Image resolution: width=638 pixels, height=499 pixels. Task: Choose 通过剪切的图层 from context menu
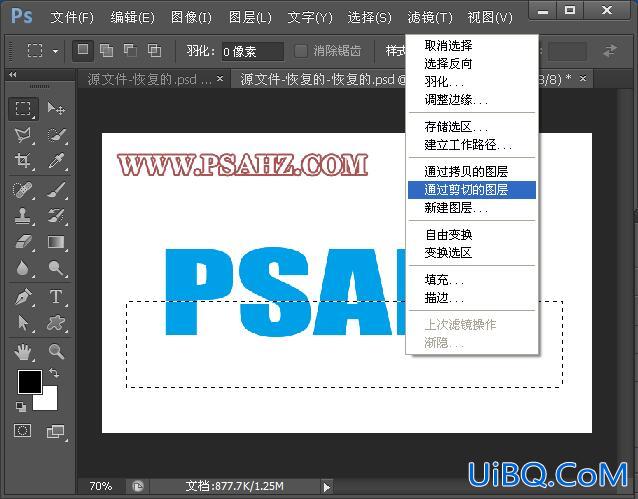pyautogui.click(x=472, y=190)
